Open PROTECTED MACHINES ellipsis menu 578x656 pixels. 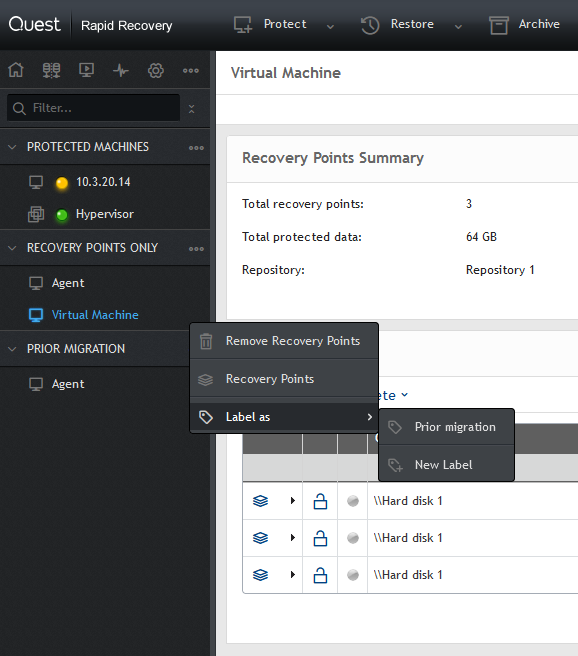[196, 148]
